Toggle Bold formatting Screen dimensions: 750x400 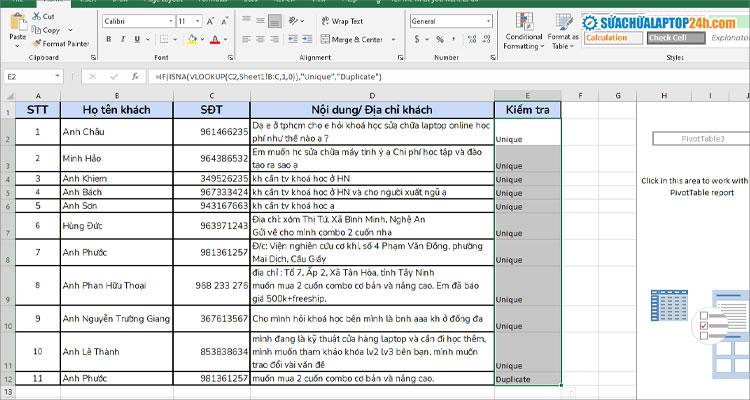point(106,40)
